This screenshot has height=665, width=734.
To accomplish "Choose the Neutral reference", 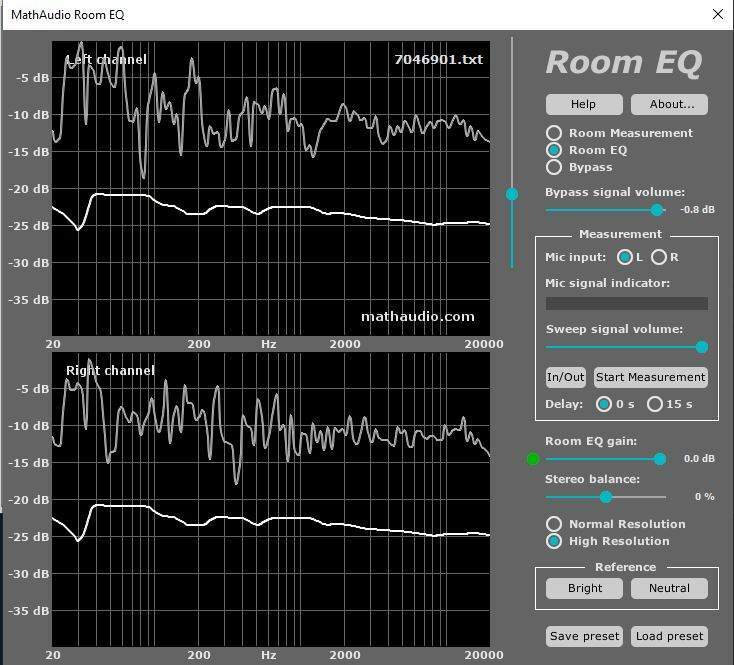I will point(669,588).
